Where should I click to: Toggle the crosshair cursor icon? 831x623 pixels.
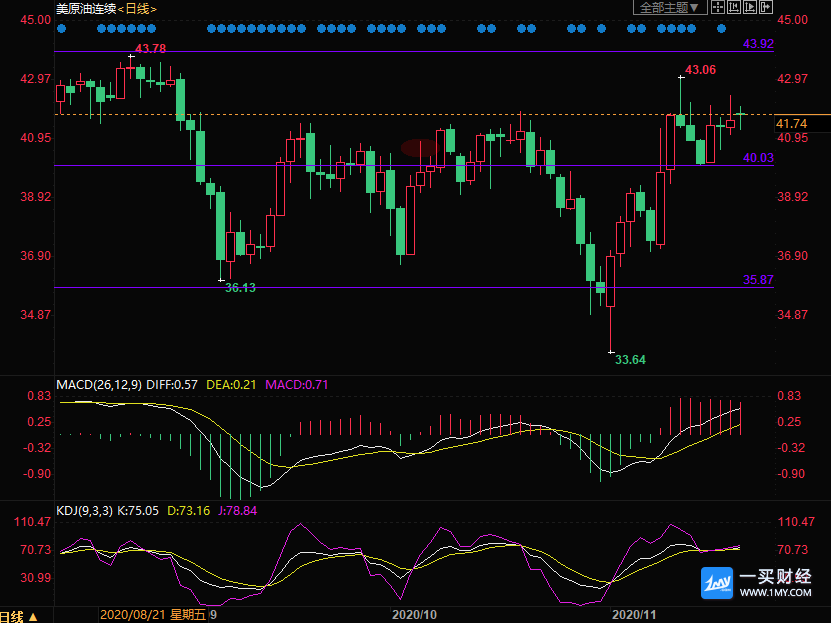coord(718,7)
